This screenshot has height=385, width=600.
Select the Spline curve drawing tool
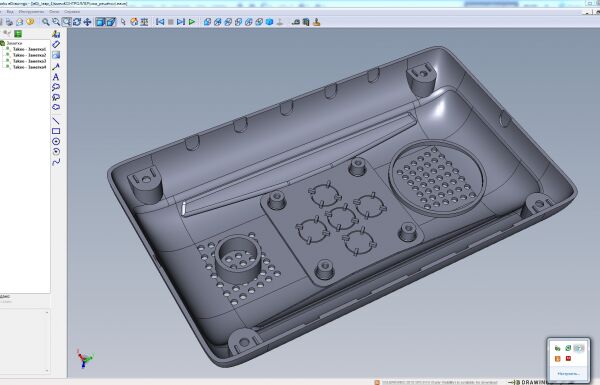pos(56,162)
